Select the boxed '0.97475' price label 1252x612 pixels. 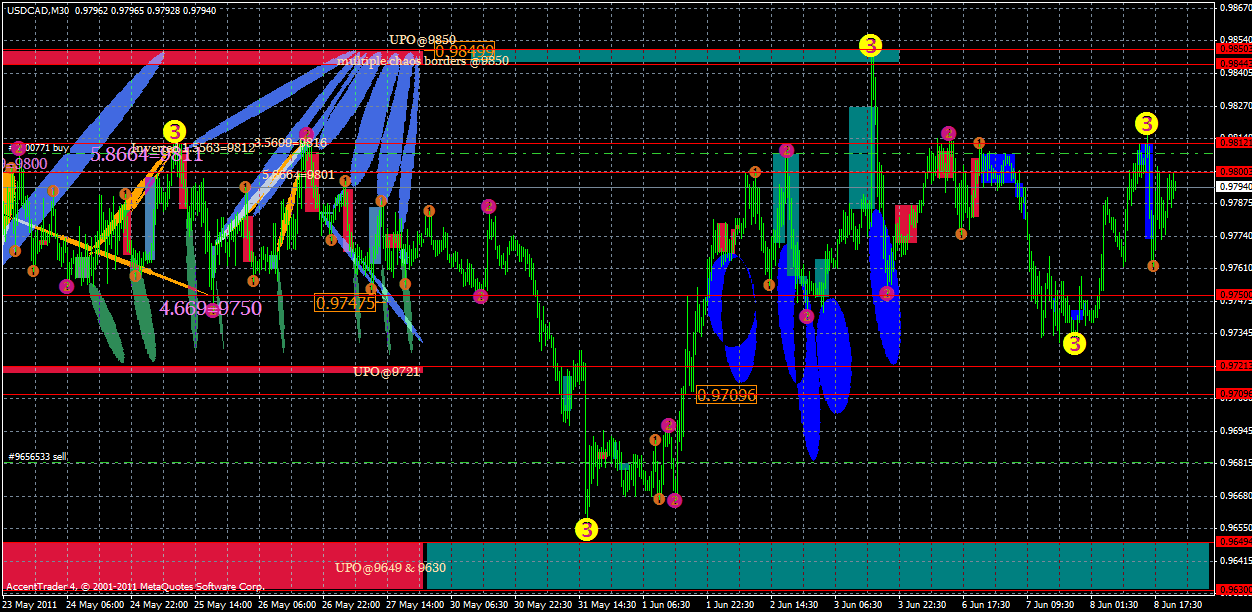pos(344,300)
